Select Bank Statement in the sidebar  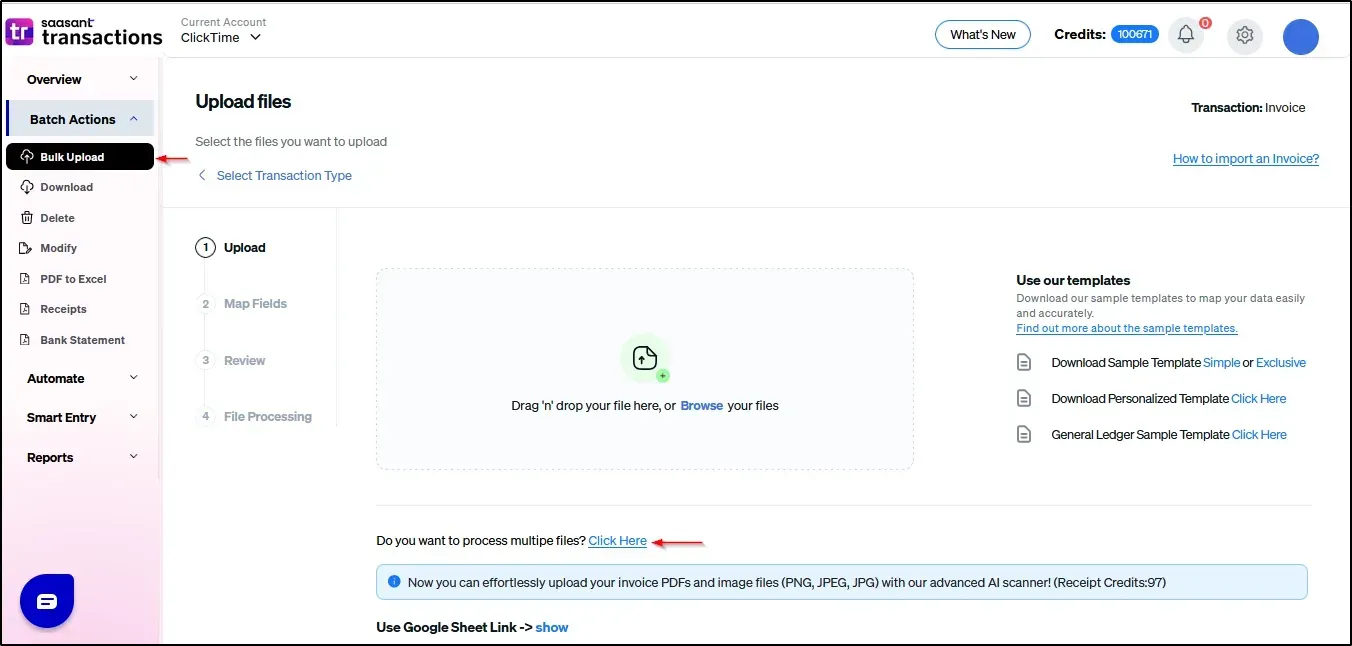pyautogui.click(x=82, y=340)
